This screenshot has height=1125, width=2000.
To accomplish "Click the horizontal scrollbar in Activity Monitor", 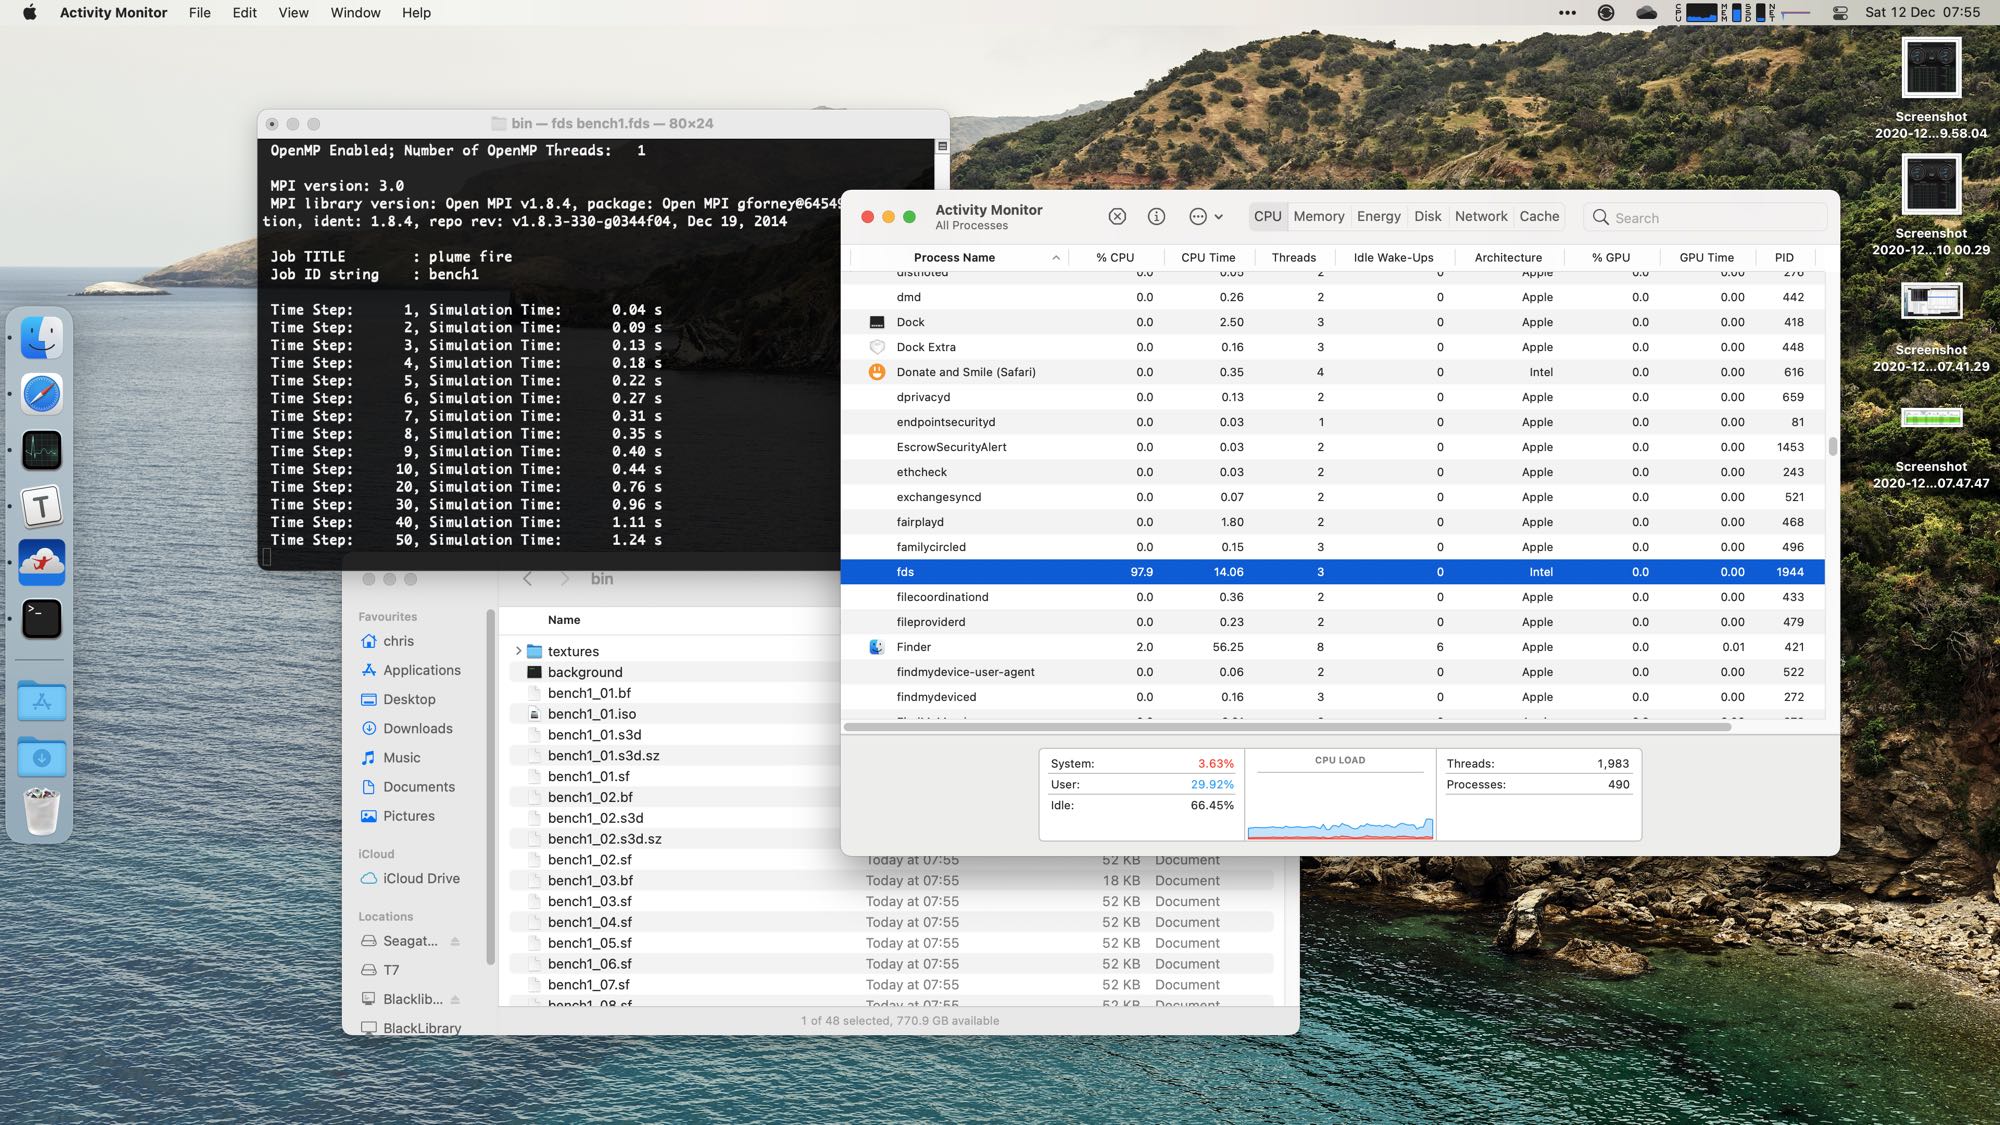I will coord(1288,727).
